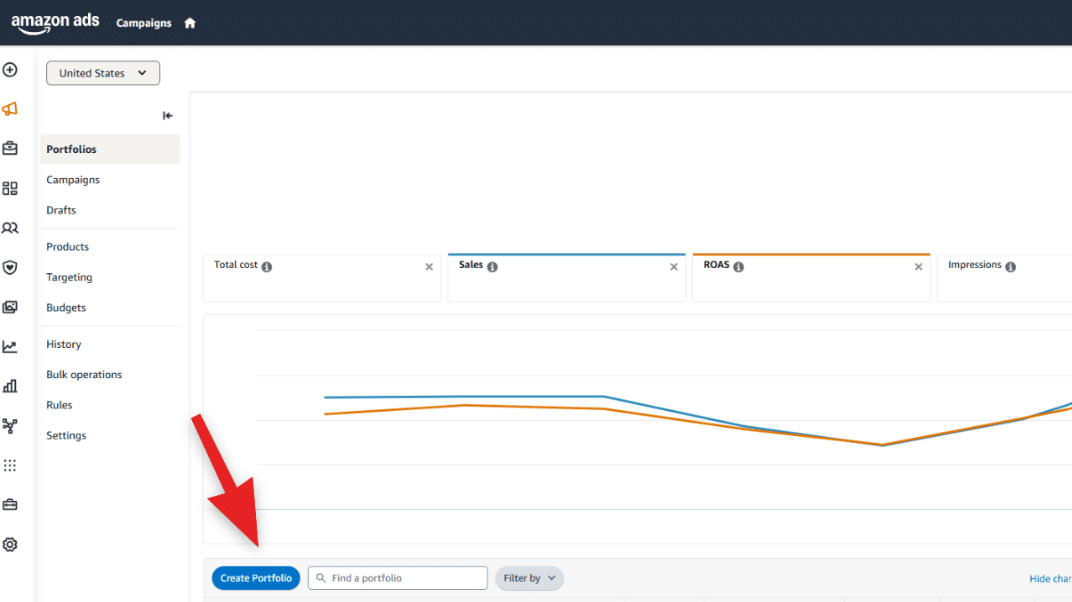Click the search magnifier icon

(x=321, y=578)
